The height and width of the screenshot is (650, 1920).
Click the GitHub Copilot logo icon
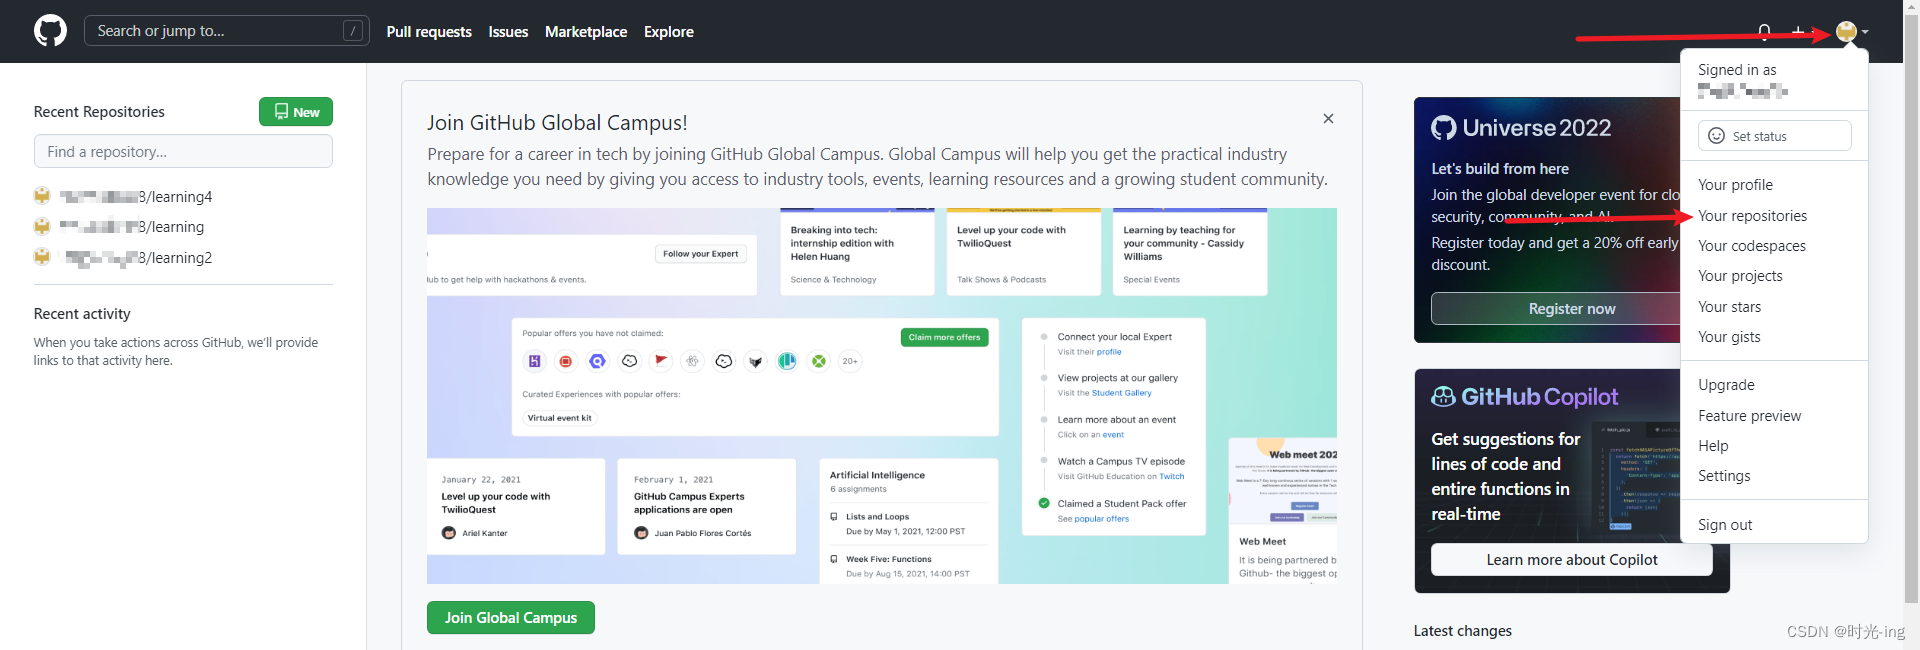(x=1443, y=397)
